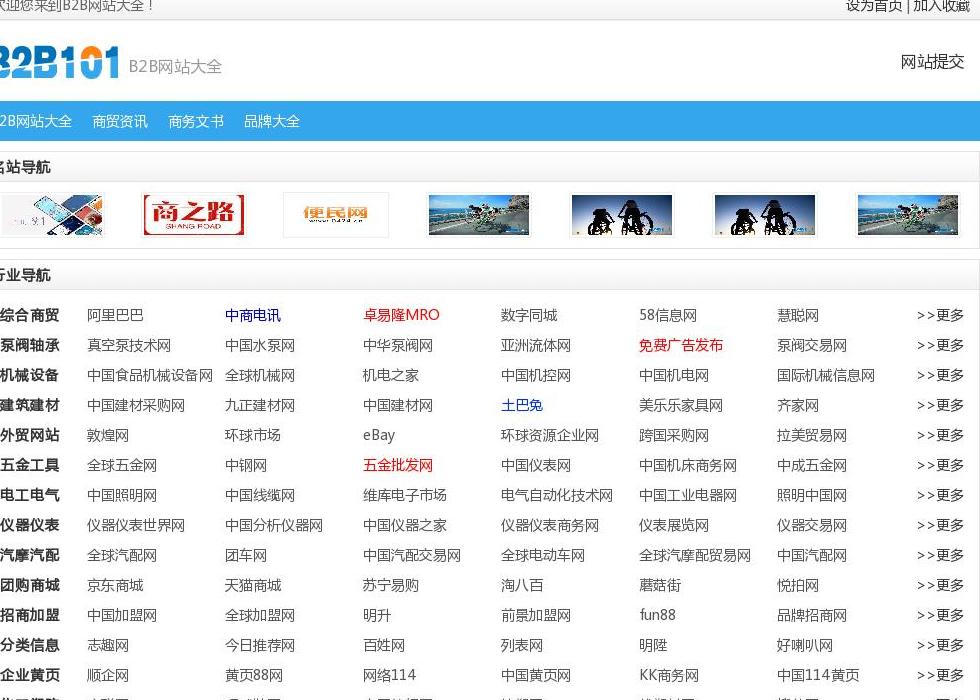
Task: Expand more links for 汽摩汽配 row
Action: [940, 555]
